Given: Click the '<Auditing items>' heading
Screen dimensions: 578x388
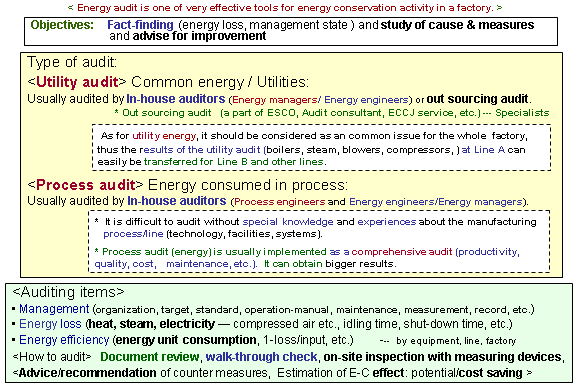Looking at the screenshot, I should (x=69, y=292).
